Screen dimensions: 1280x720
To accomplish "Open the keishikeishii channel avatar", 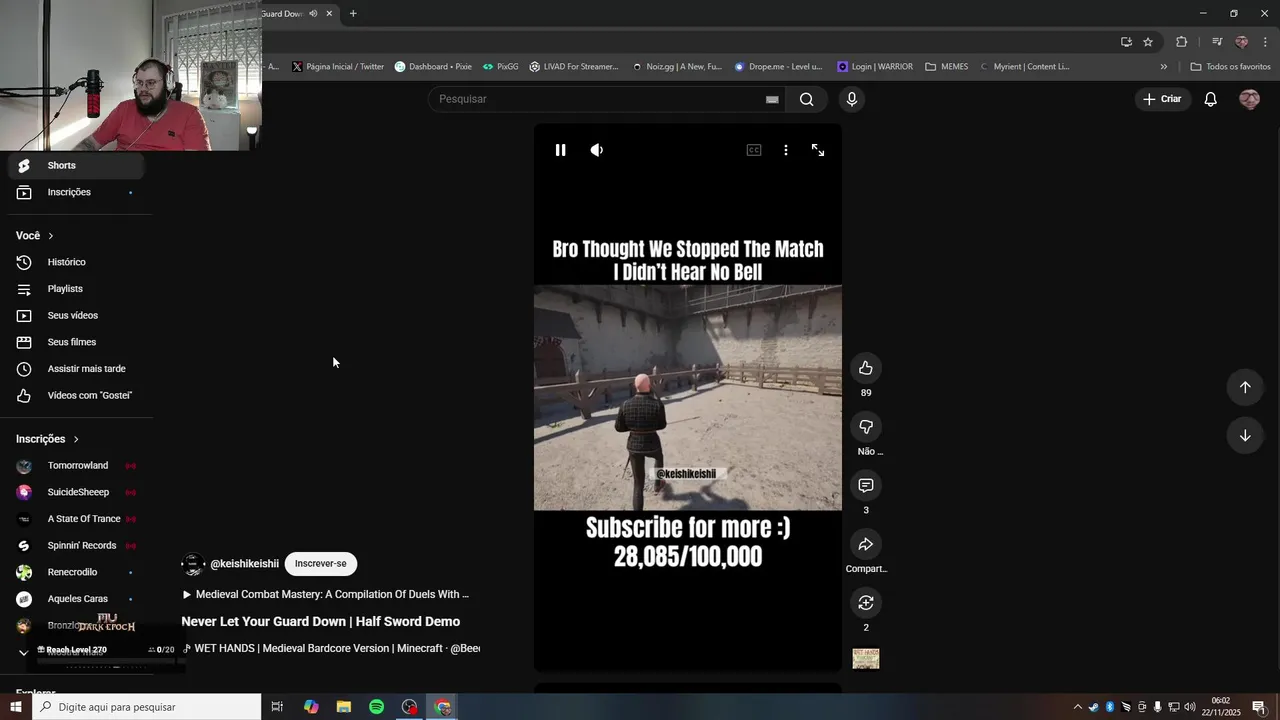I will [193, 564].
